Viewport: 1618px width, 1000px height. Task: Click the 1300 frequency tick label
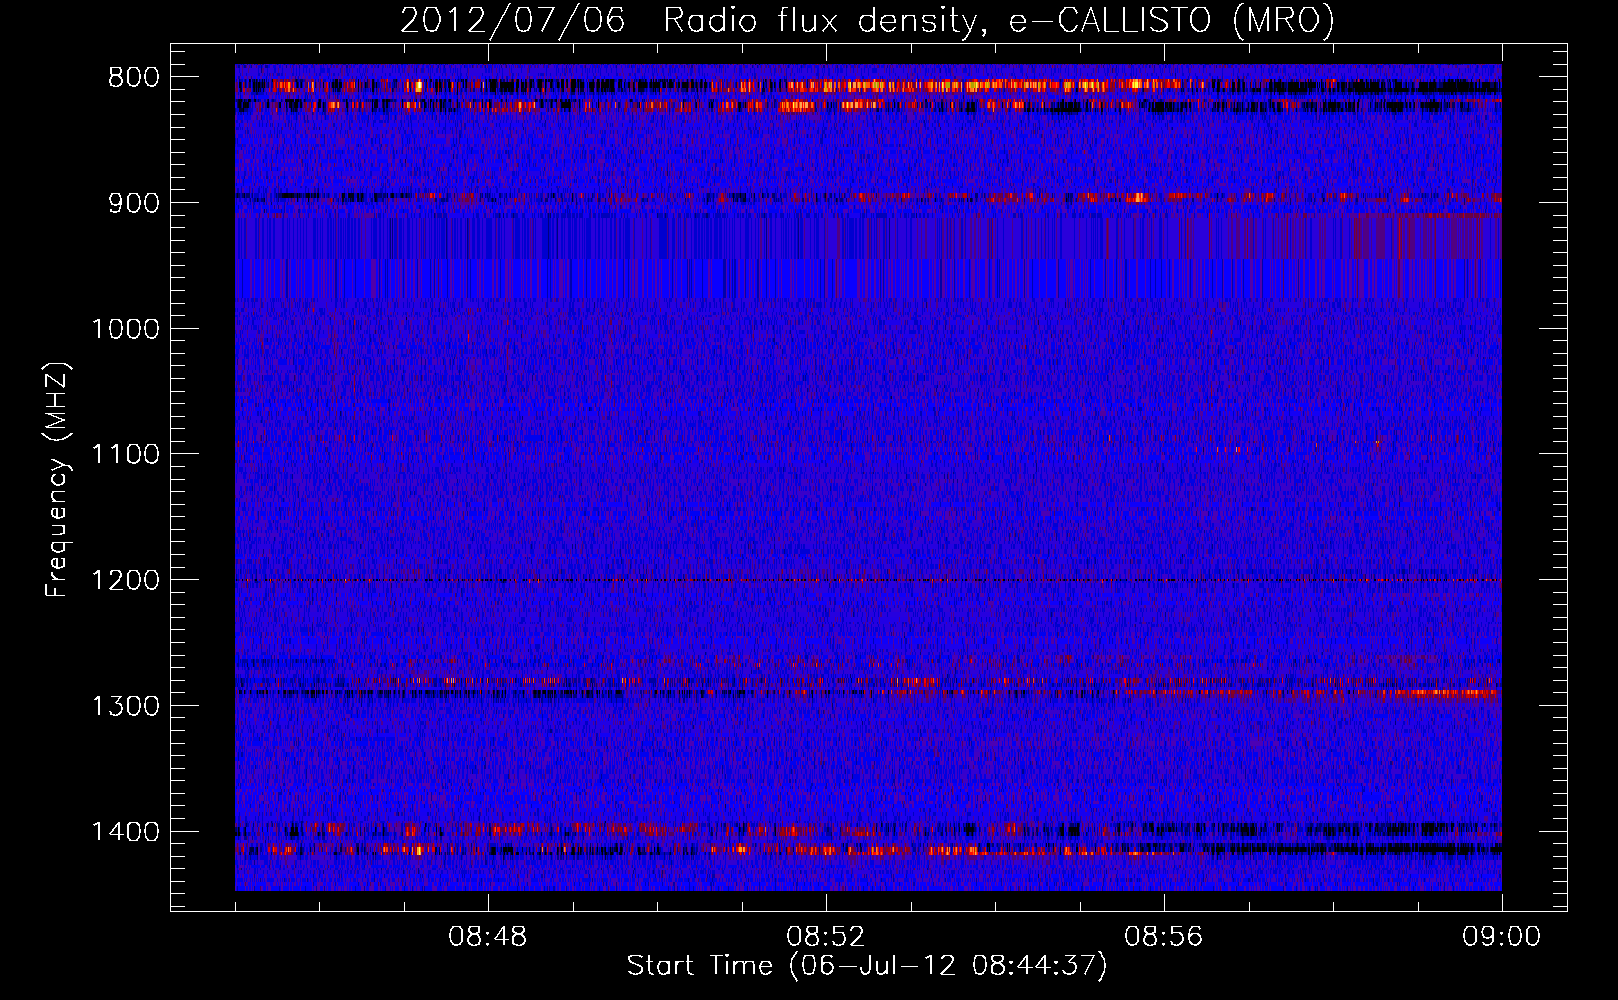pyautogui.click(x=126, y=706)
